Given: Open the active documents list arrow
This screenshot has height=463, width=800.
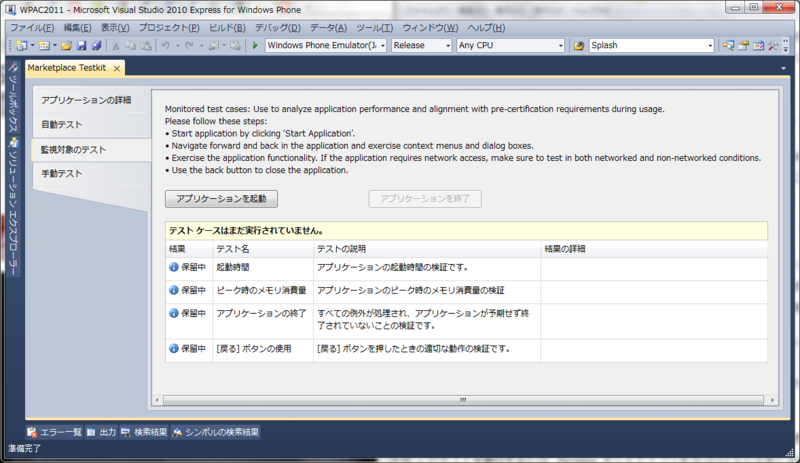Looking at the screenshot, I should (783, 68).
